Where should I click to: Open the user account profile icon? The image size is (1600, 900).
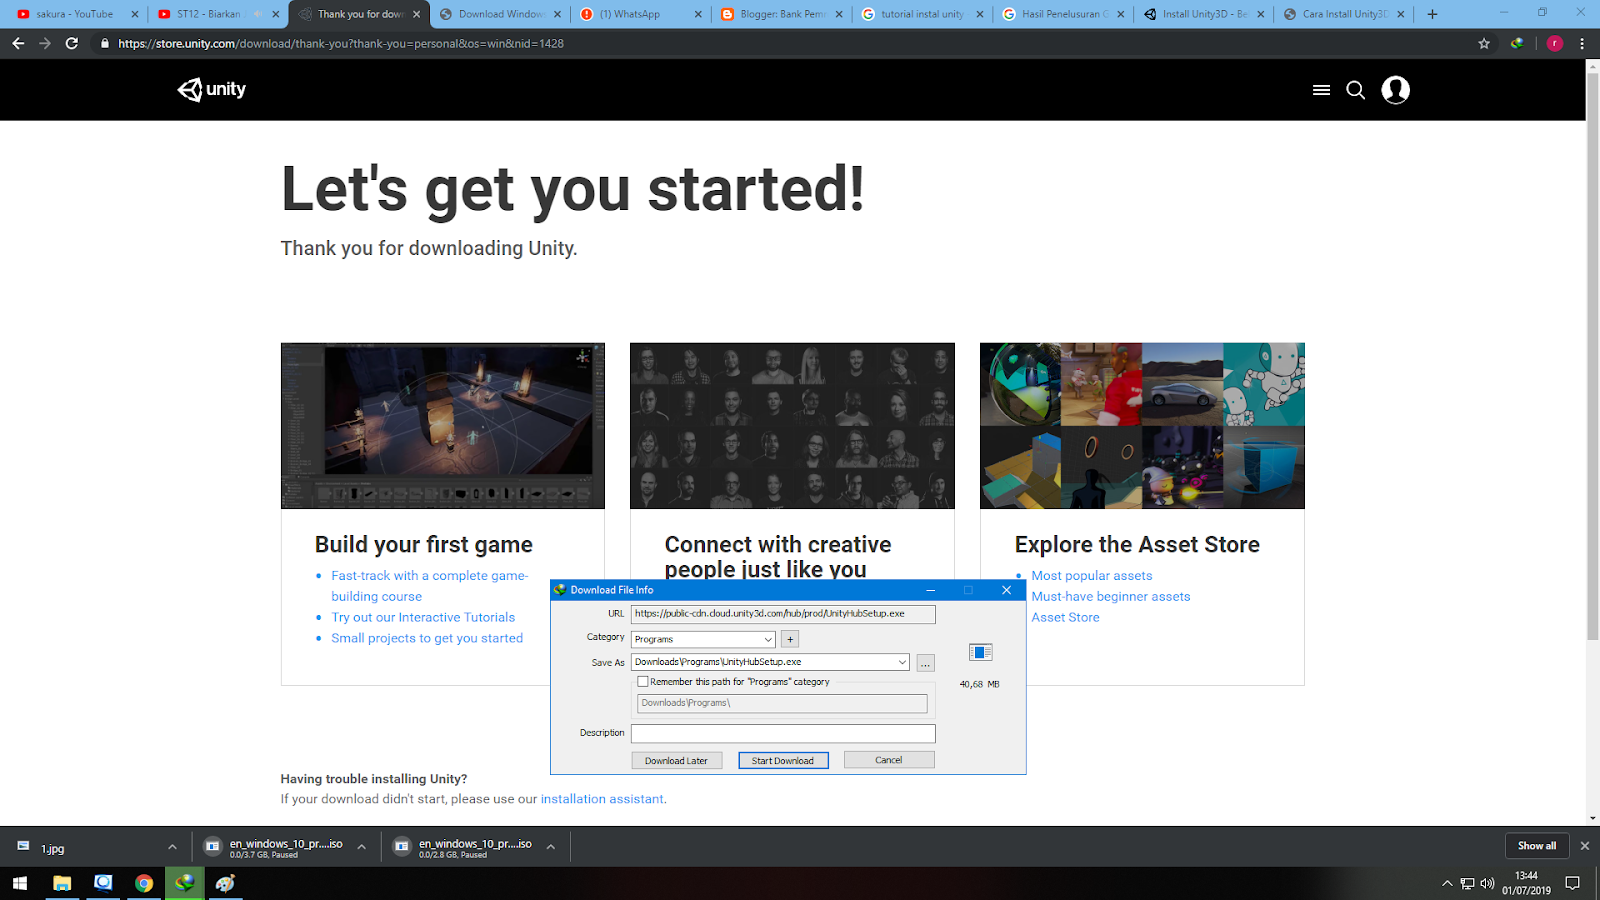pos(1395,89)
